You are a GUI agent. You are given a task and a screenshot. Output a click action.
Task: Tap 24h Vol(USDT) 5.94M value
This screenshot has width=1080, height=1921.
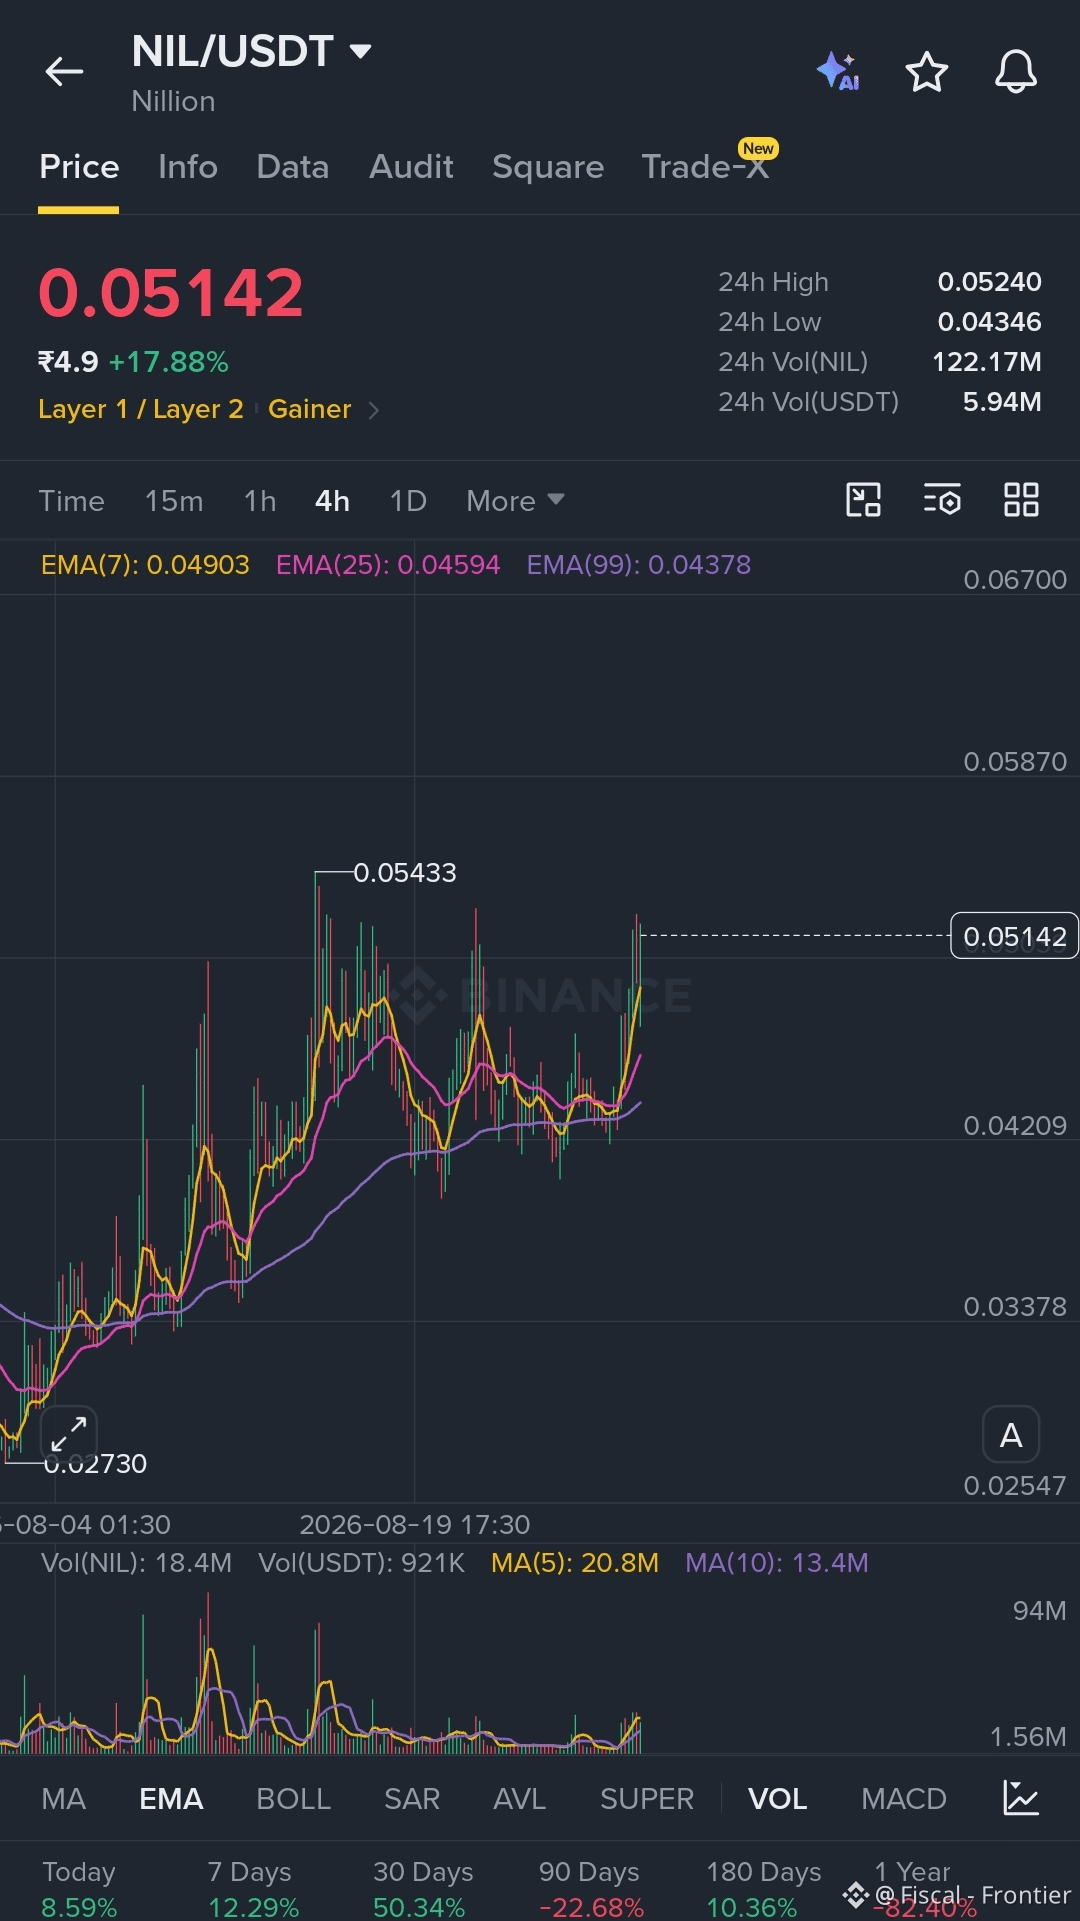pyautogui.click(x=1001, y=402)
